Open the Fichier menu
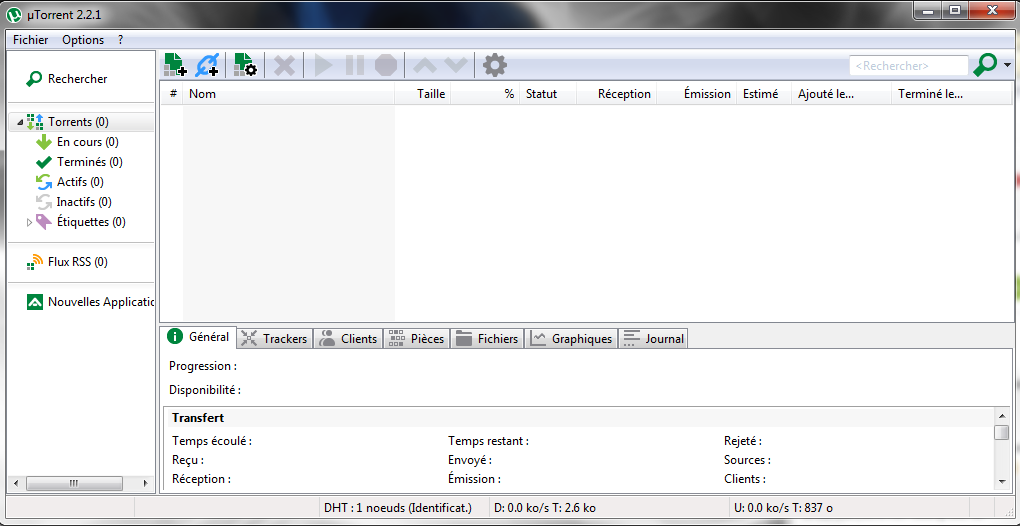This screenshot has width=1020, height=526. (x=31, y=40)
